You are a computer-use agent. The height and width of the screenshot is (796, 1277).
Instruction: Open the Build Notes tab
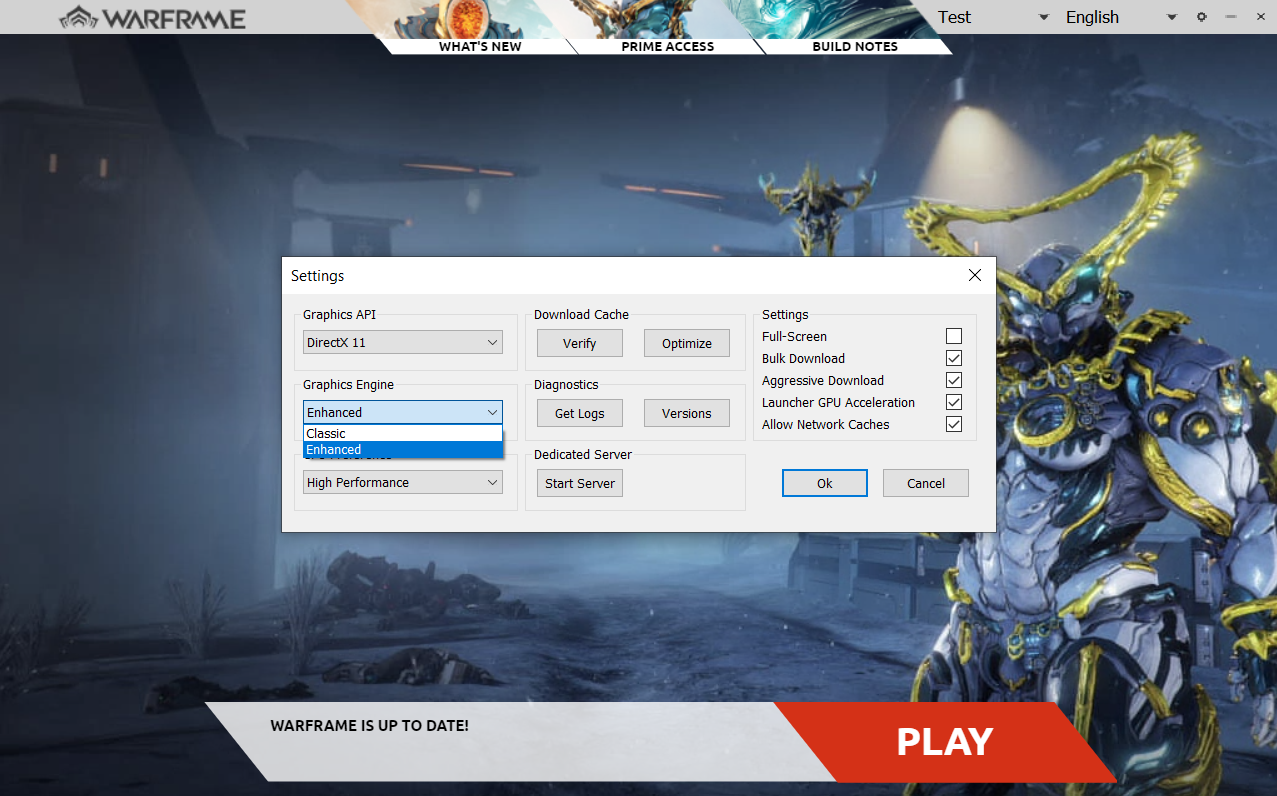click(855, 46)
